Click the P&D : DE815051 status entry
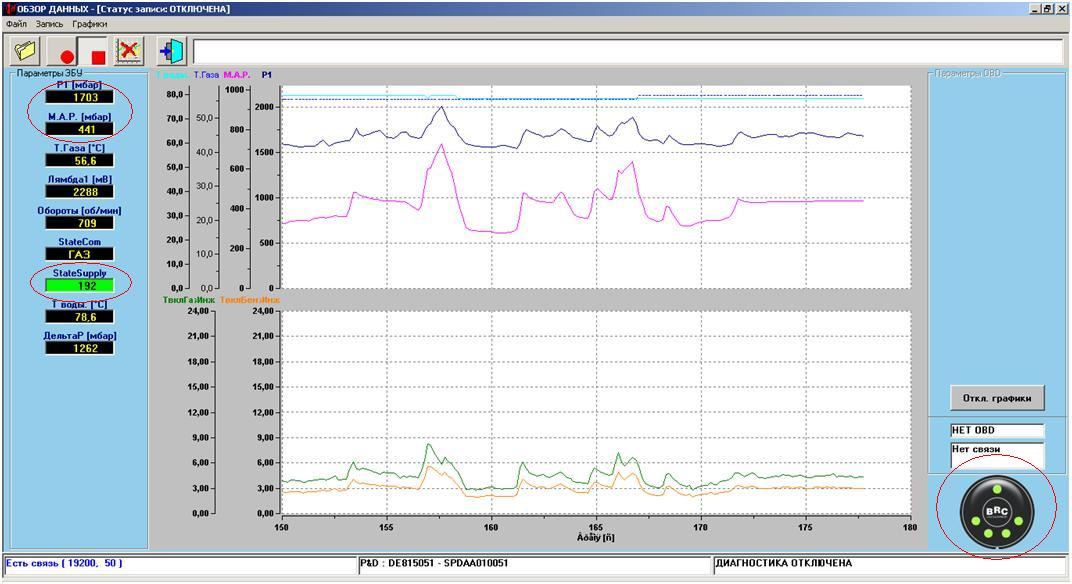 click(535, 564)
